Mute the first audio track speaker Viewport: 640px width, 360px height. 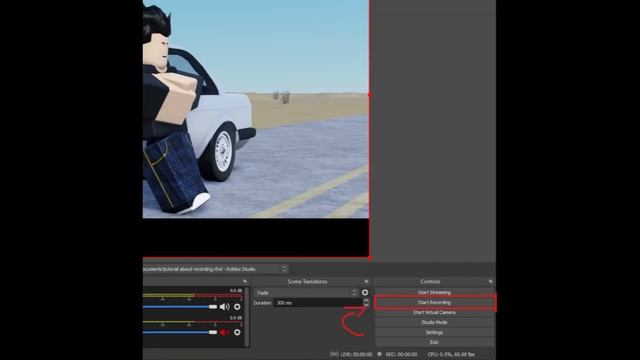[224, 307]
